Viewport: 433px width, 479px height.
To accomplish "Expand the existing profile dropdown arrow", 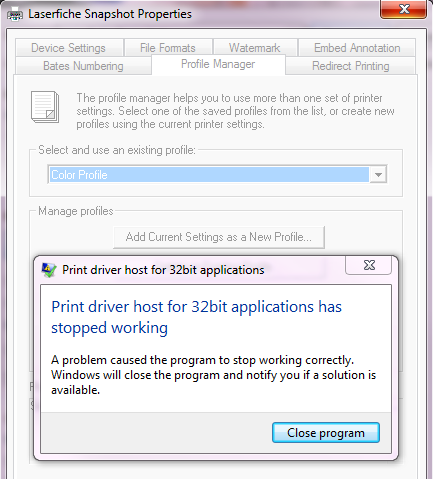I will click(x=378, y=175).
